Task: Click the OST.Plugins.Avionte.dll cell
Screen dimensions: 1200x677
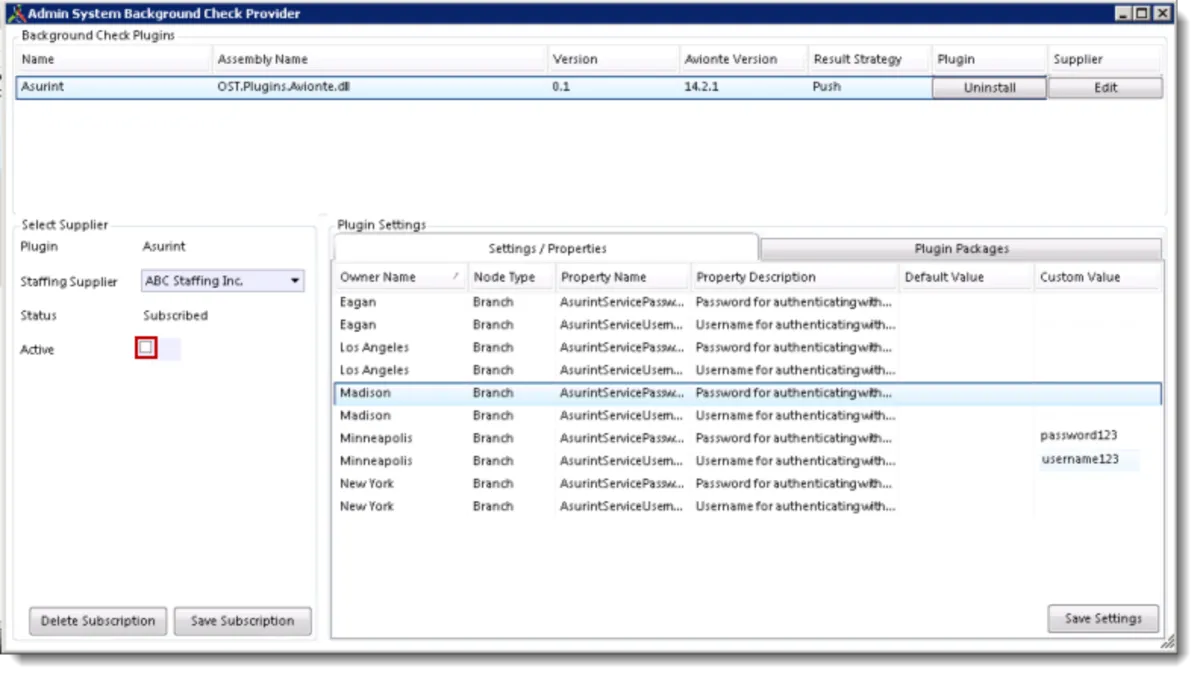Action: [x=284, y=87]
